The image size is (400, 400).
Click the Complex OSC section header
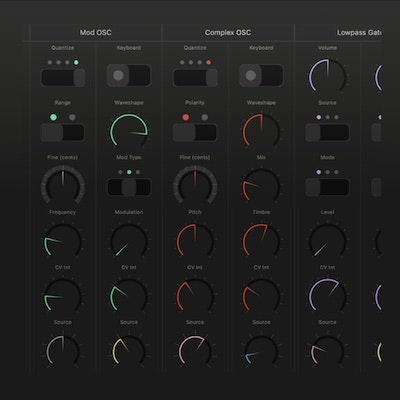[x=228, y=33]
